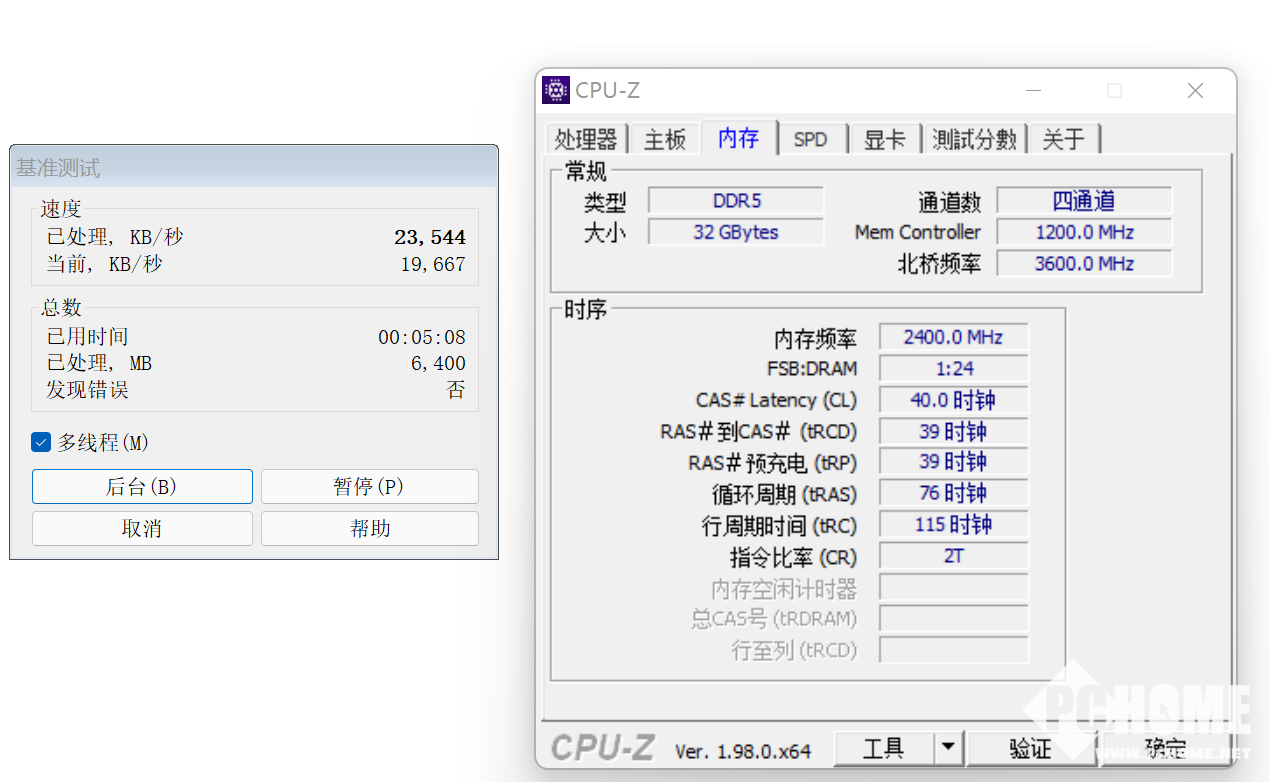Click the tRCD 39 时钟 value
This screenshot has height=782, width=1269.
coord(954,432)
